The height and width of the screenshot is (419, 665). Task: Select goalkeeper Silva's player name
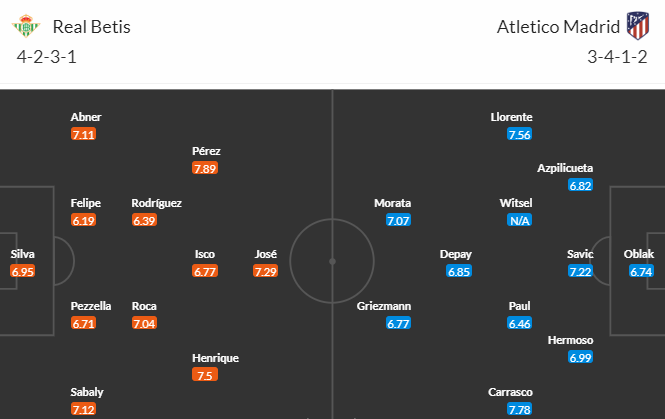pyautogui.click(x=22, y=254)
